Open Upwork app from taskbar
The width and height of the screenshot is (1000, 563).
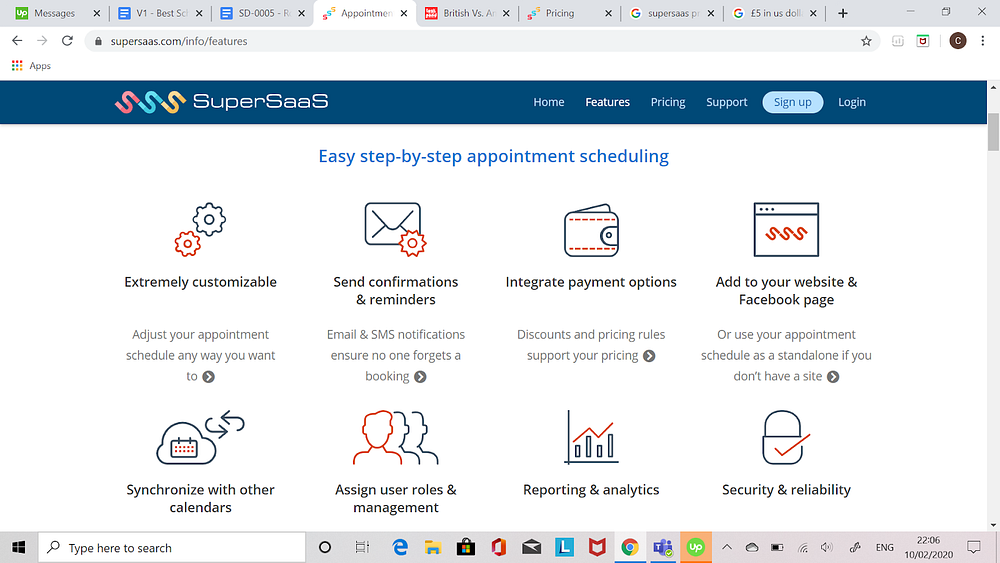(x=696, y=547)
